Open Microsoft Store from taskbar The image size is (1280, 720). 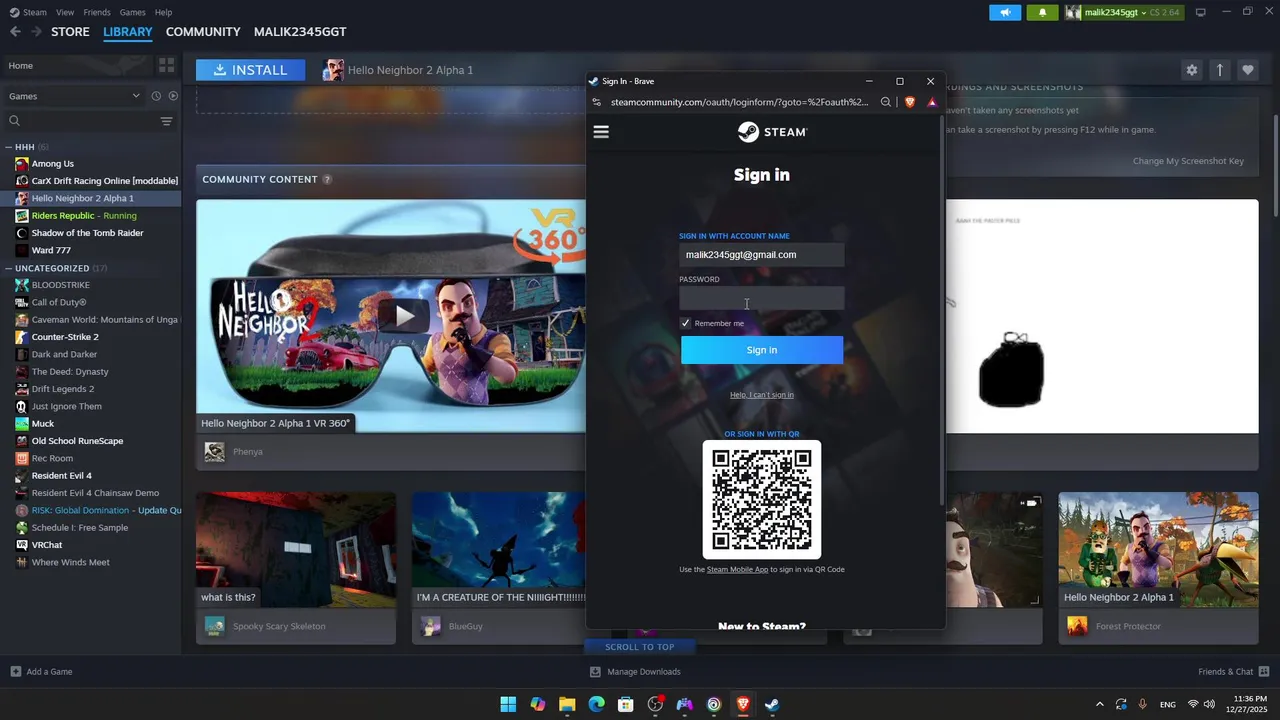[625, 704]
